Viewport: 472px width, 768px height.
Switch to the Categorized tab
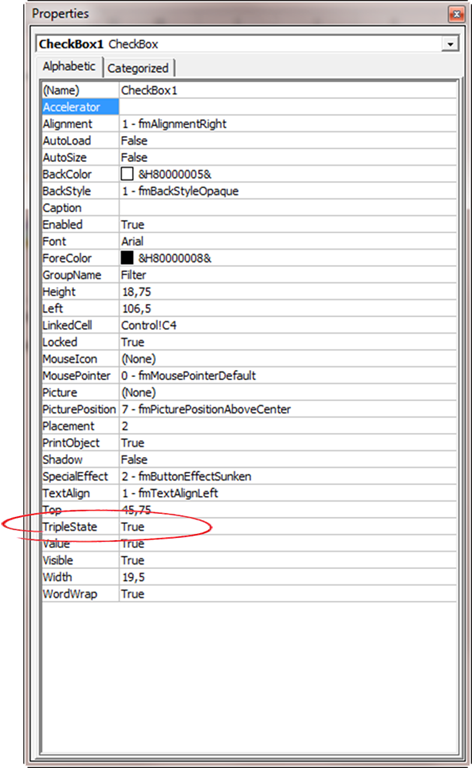pyautogui.click(x=138, y=68)
